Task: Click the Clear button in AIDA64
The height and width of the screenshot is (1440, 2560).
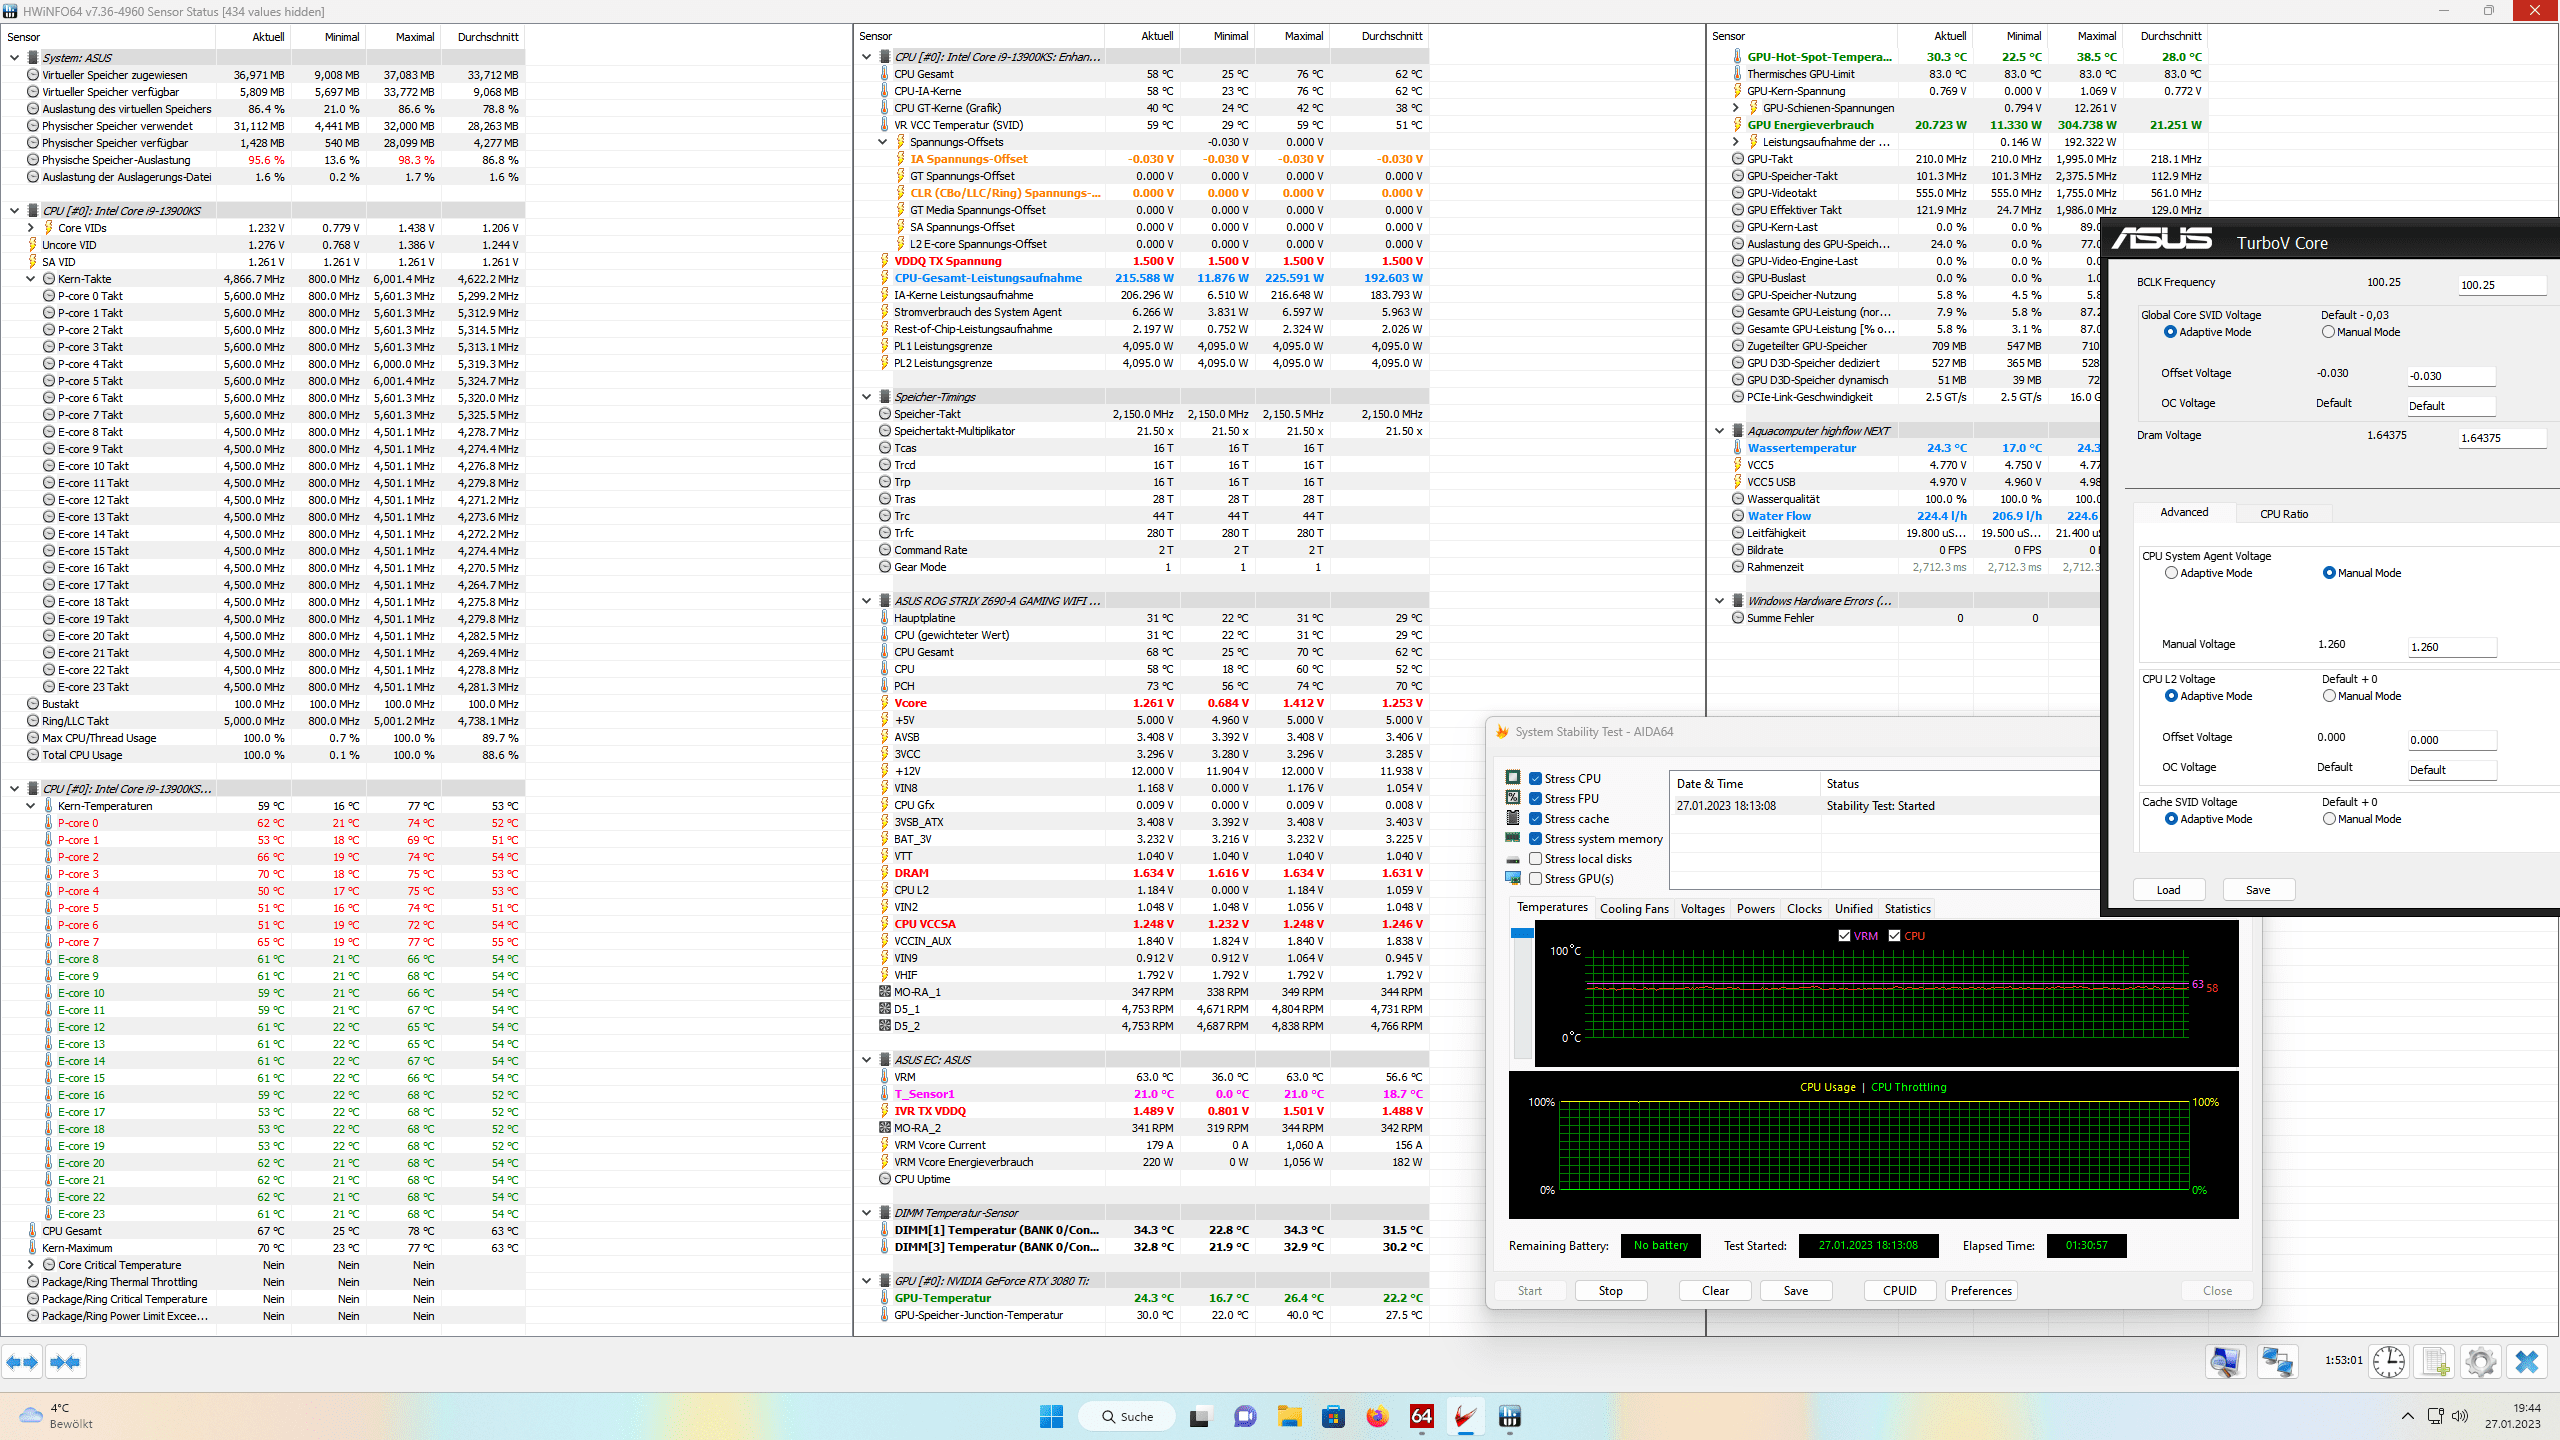Action: point(1715,1291)
